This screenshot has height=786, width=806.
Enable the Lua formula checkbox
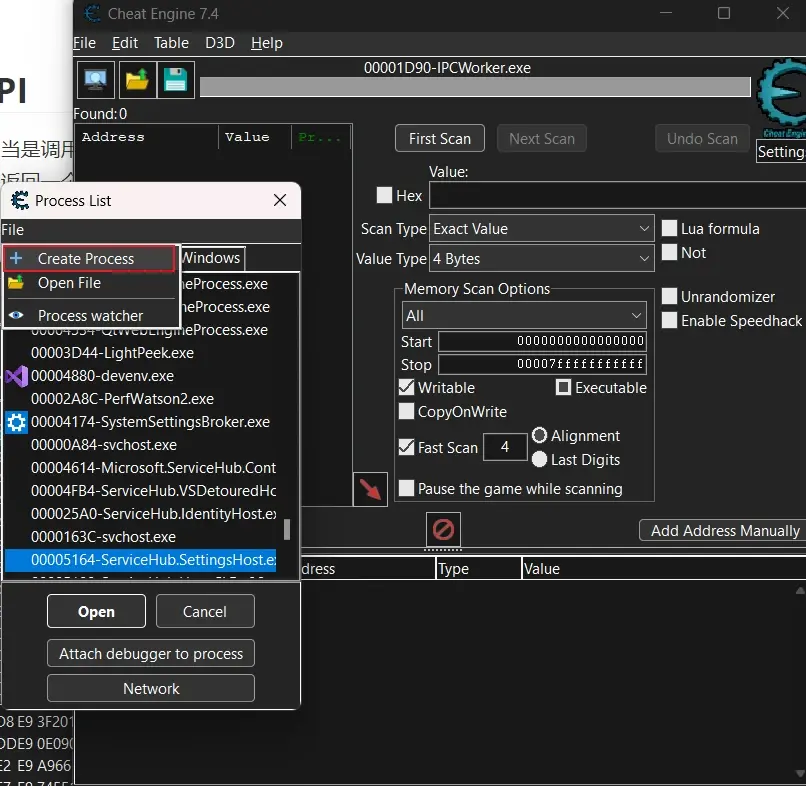point(669,228)
